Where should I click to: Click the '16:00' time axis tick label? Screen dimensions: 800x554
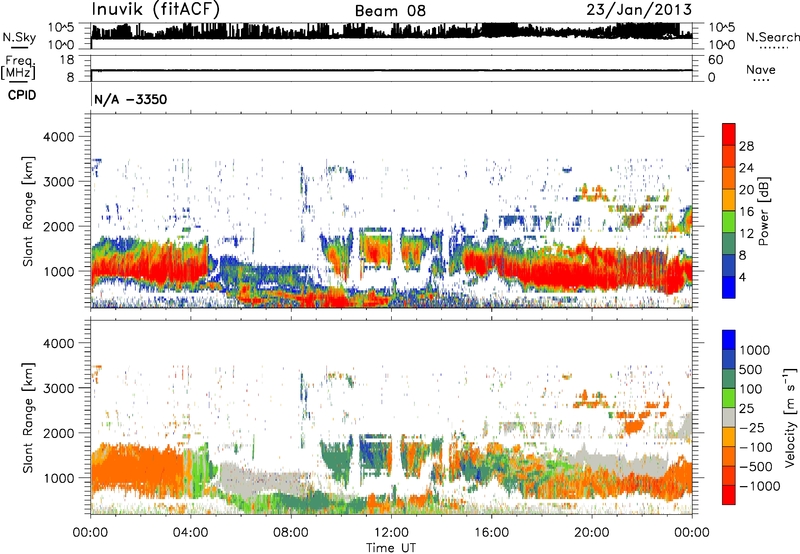[491, 533]
